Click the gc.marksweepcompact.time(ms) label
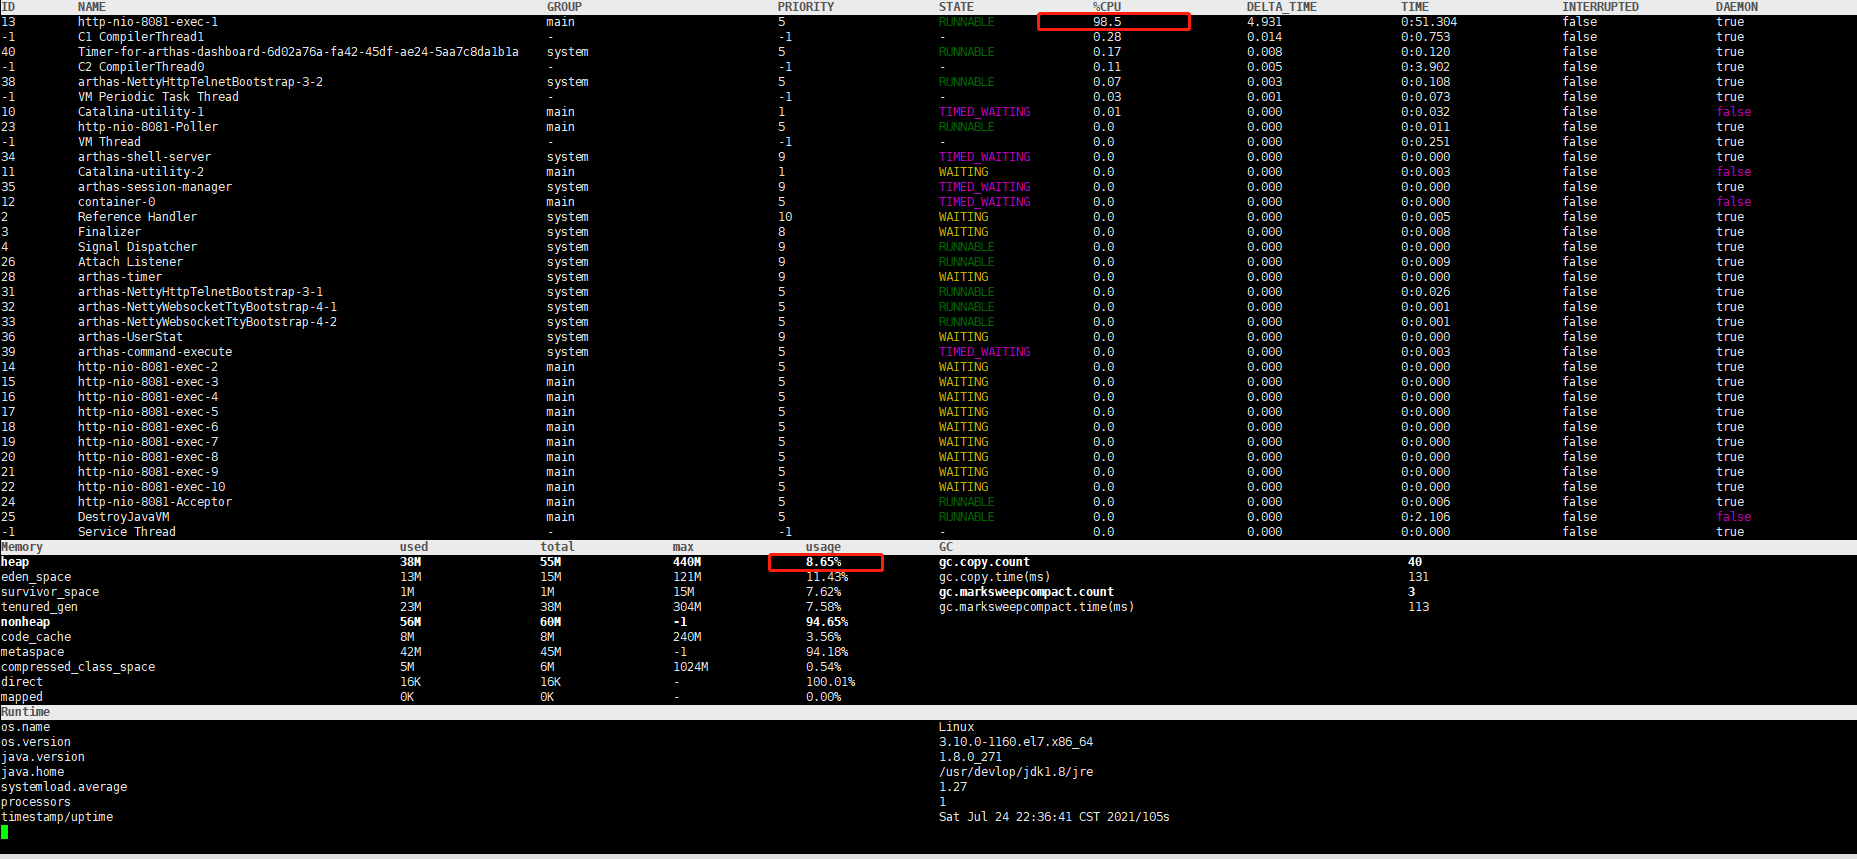Viewport: 1857px width, 859px height. point(1037,607)
